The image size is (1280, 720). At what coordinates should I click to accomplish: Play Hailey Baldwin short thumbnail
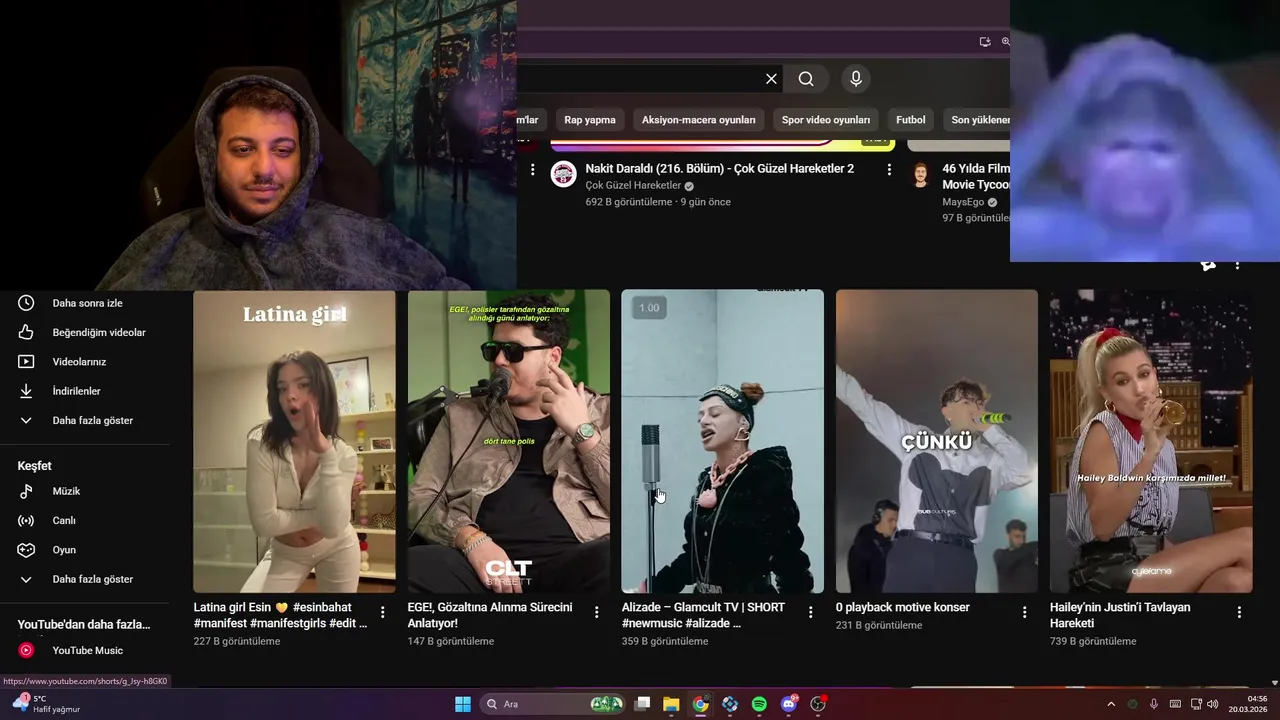click(x=1151, y=441)
